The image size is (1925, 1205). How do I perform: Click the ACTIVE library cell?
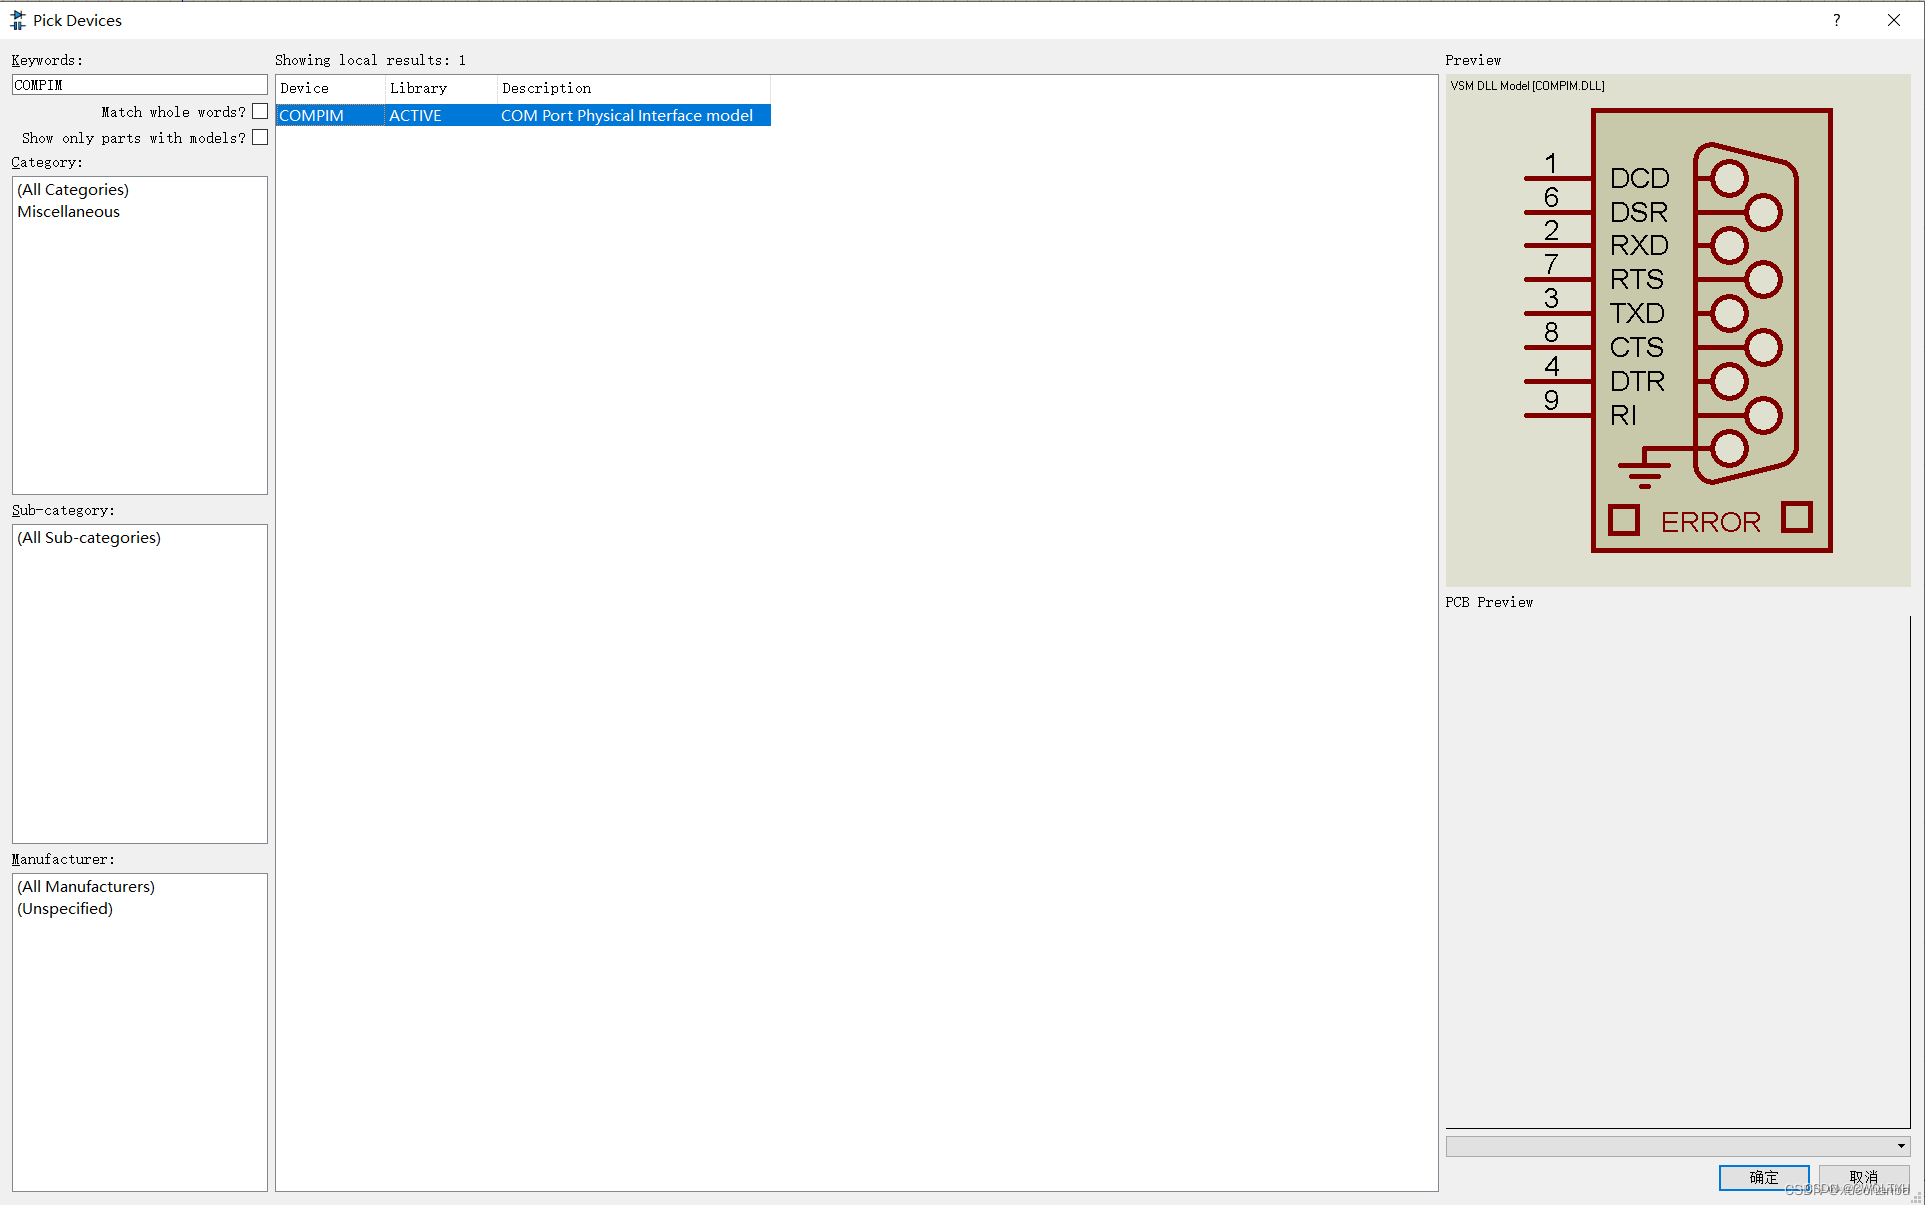pos(441,115)
